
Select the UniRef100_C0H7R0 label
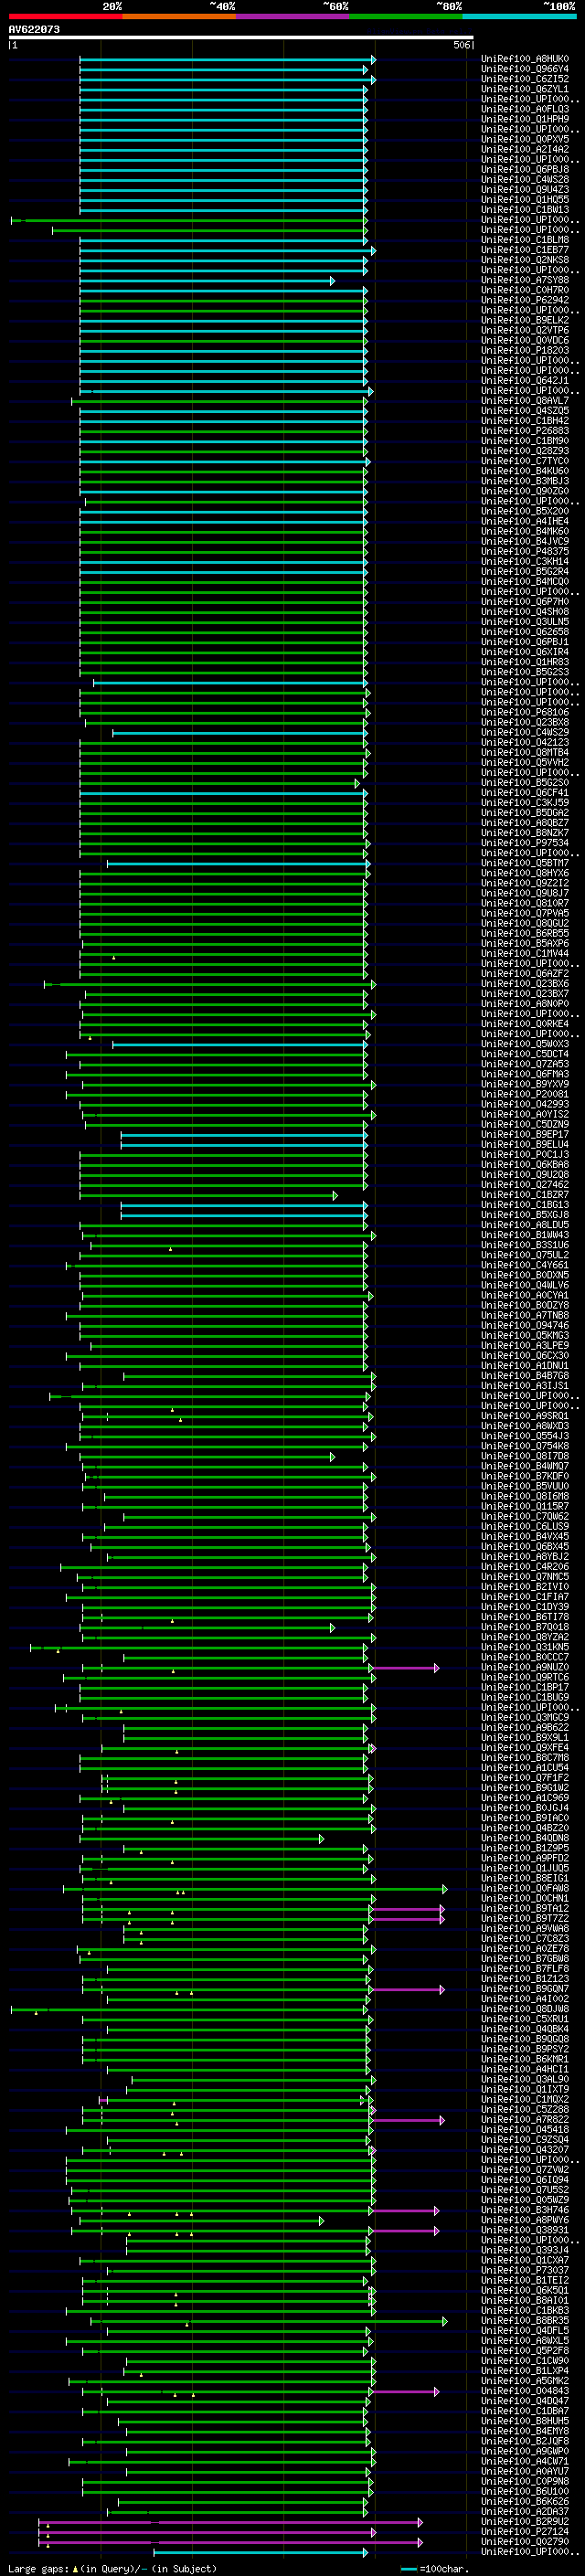pos(525,290)
